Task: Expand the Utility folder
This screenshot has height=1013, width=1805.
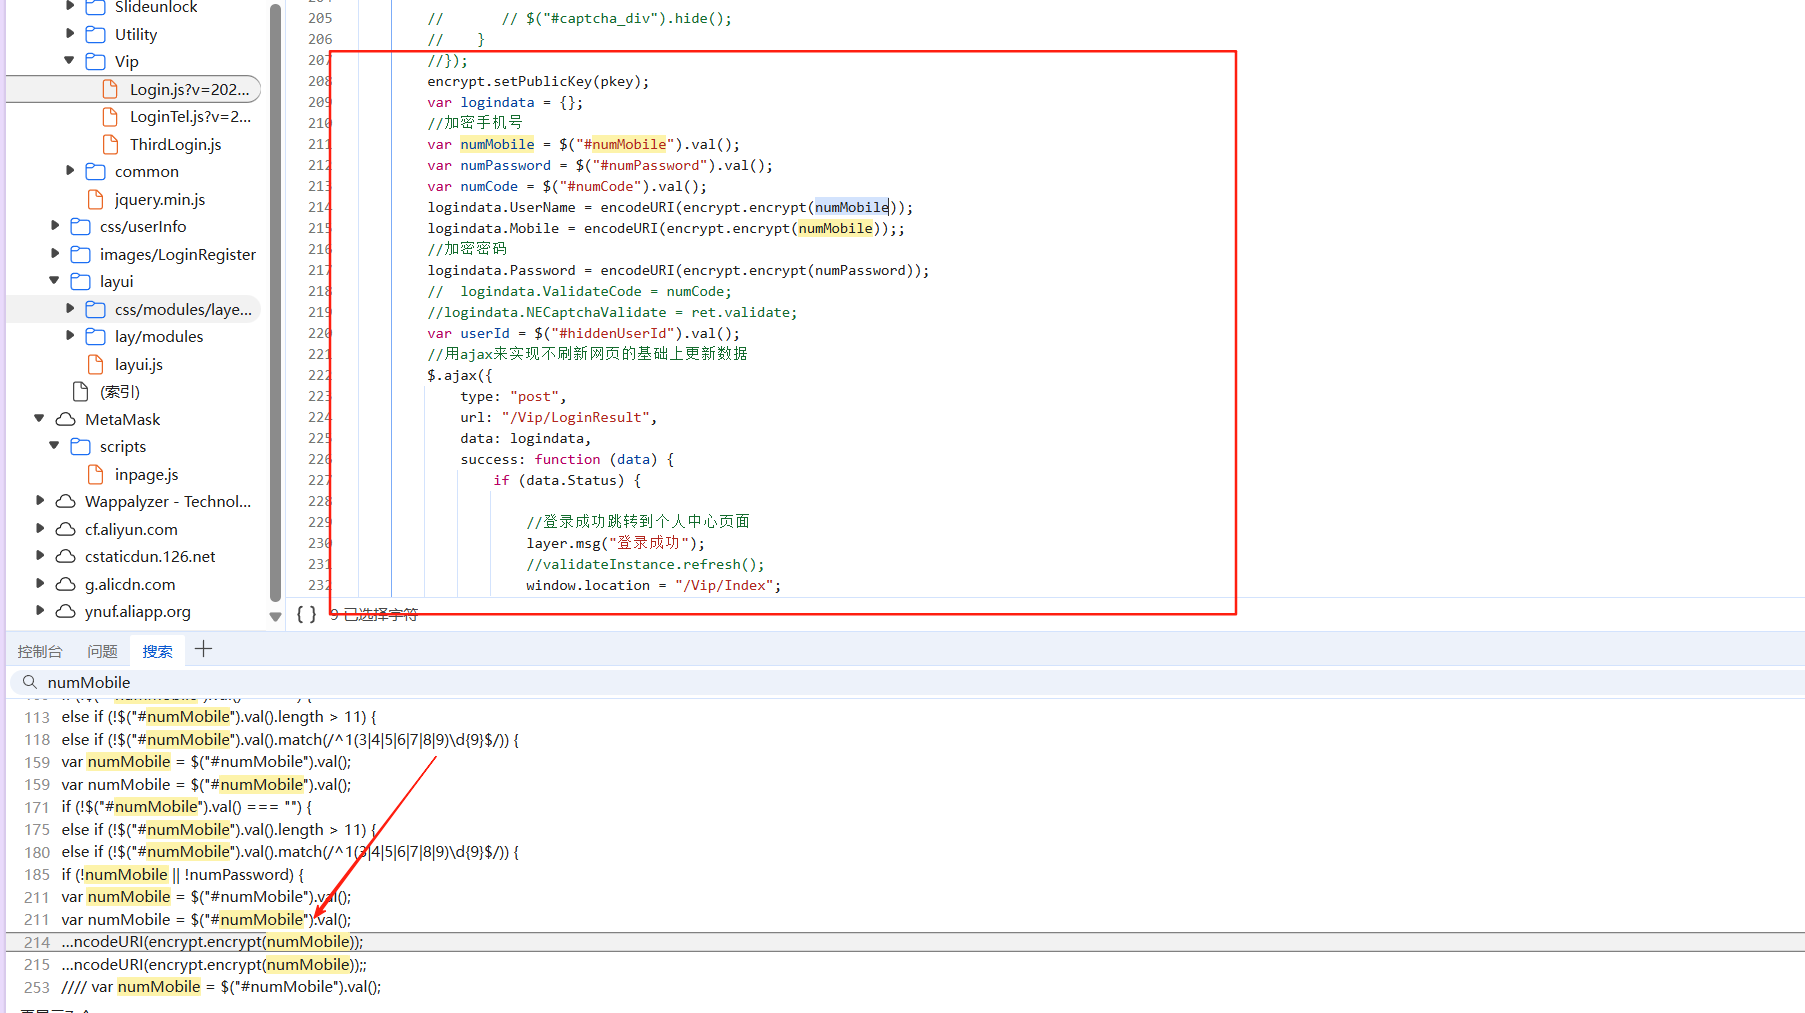Action: tap(69, 33)
